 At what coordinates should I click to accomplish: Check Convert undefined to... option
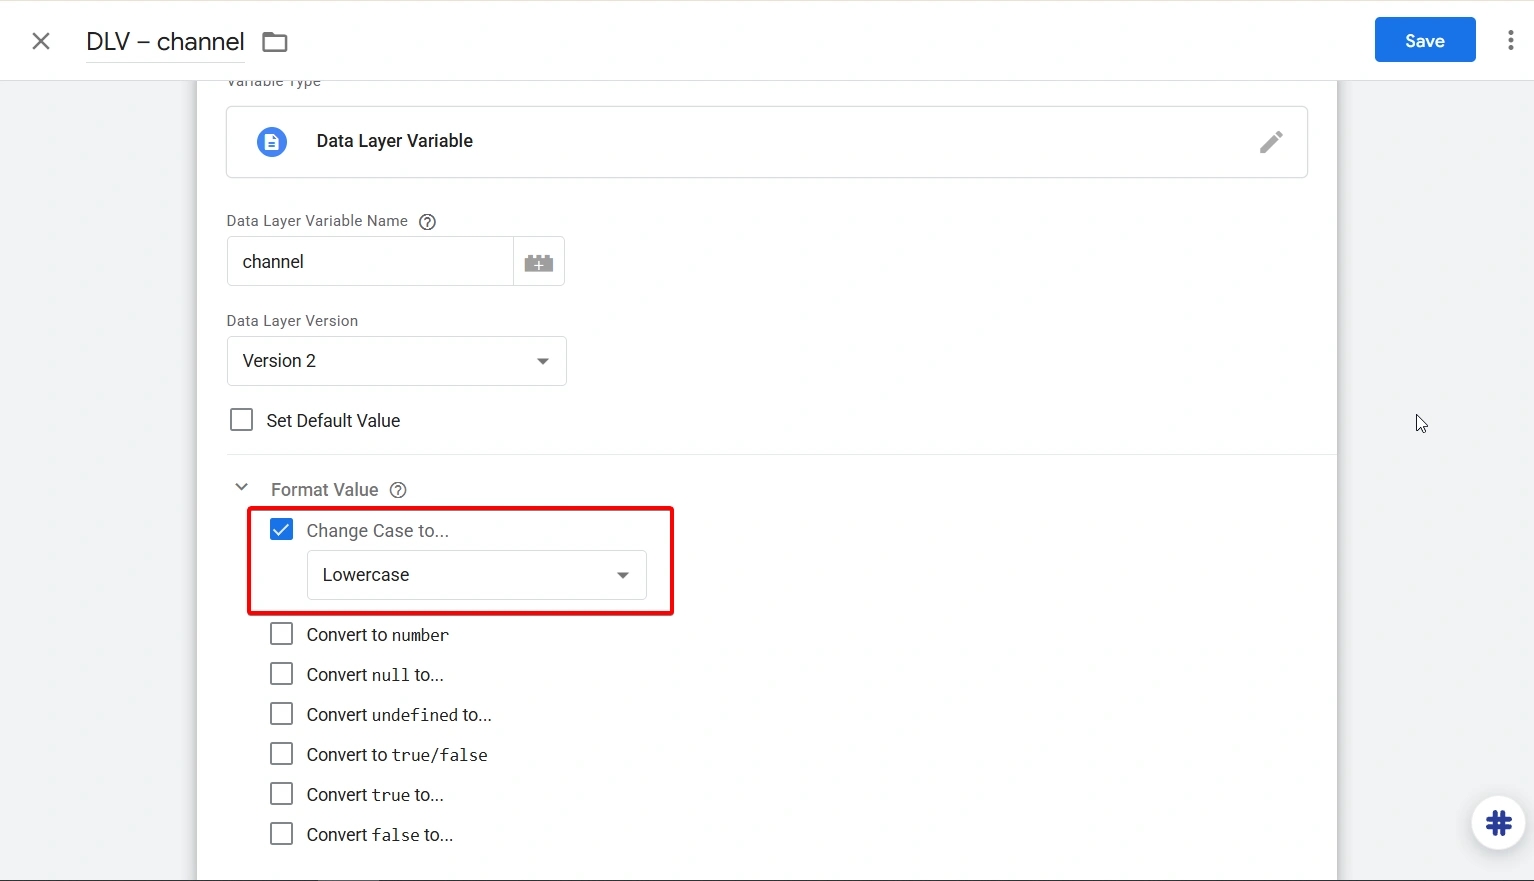282,714
